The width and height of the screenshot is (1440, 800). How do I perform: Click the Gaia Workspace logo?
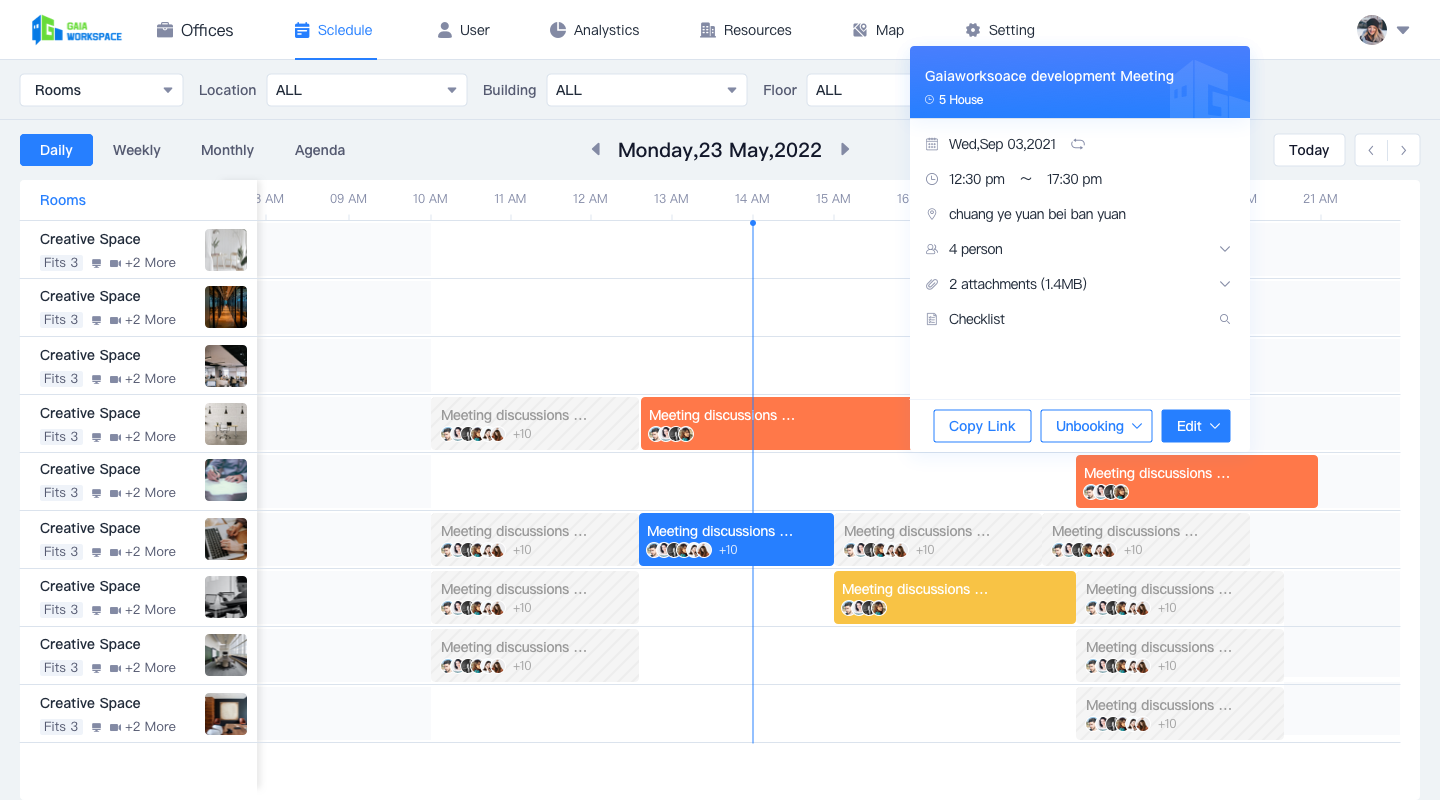(76, 30)
